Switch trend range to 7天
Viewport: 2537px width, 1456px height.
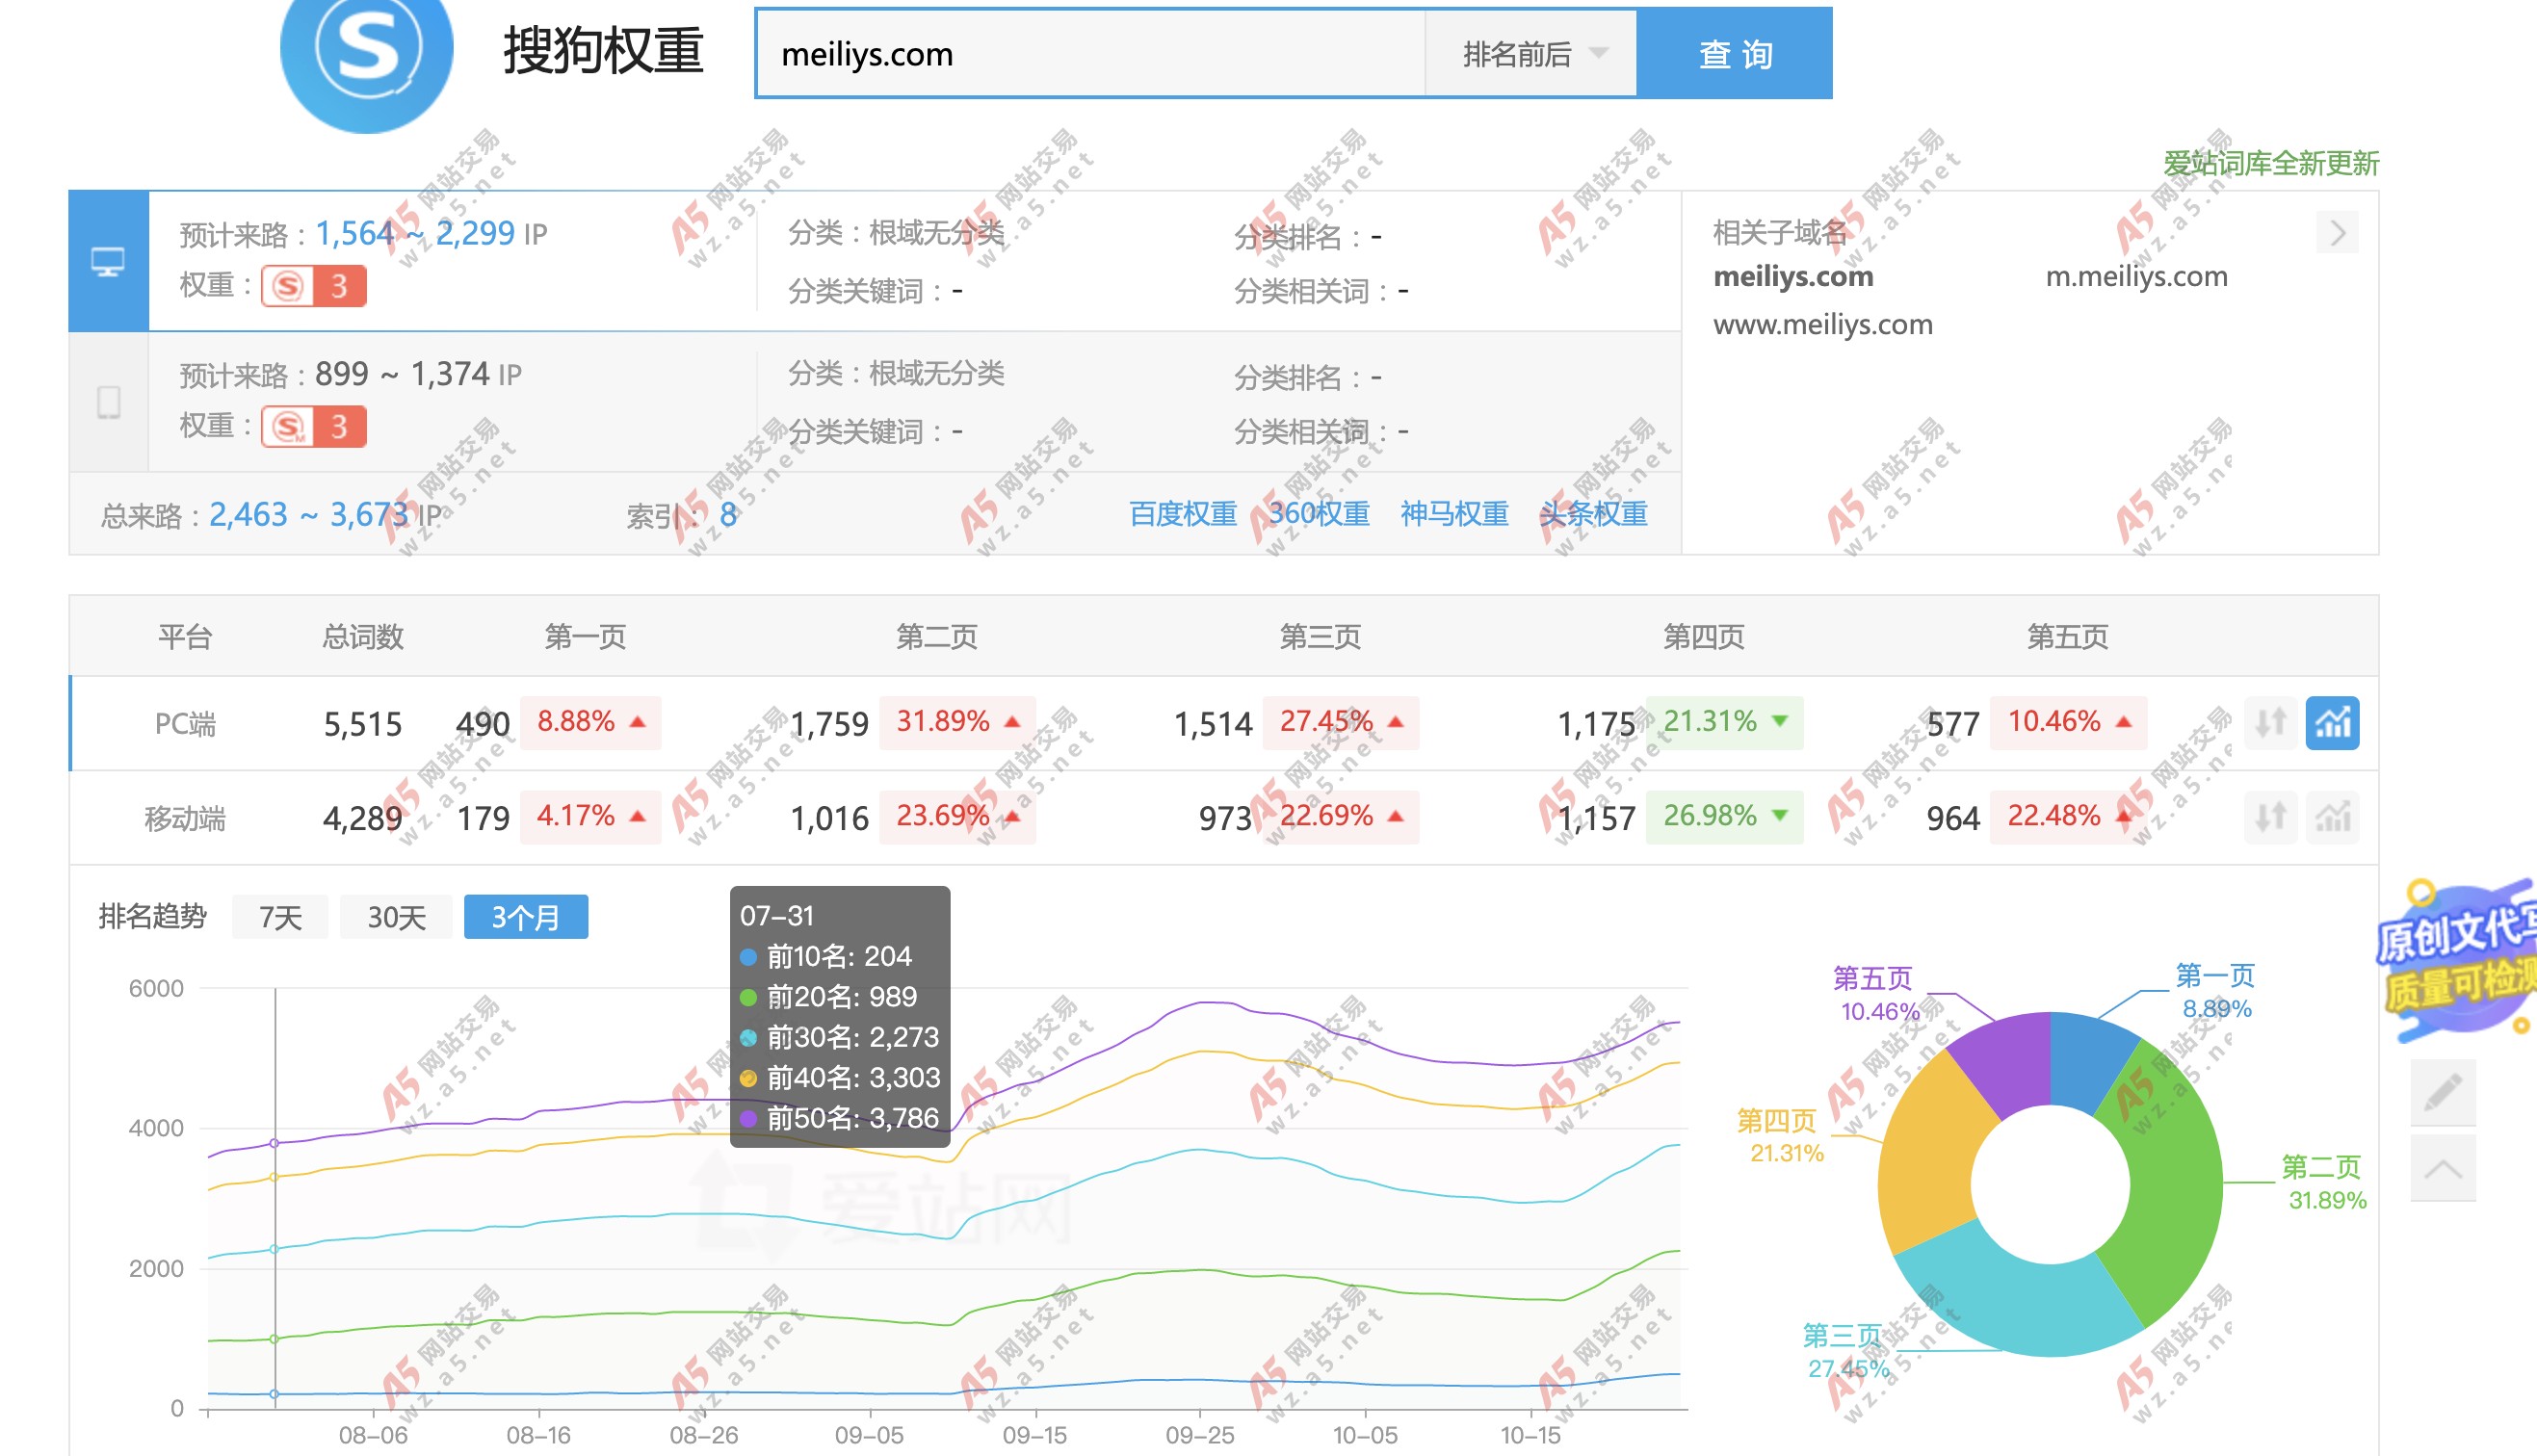tap(280, 917)
